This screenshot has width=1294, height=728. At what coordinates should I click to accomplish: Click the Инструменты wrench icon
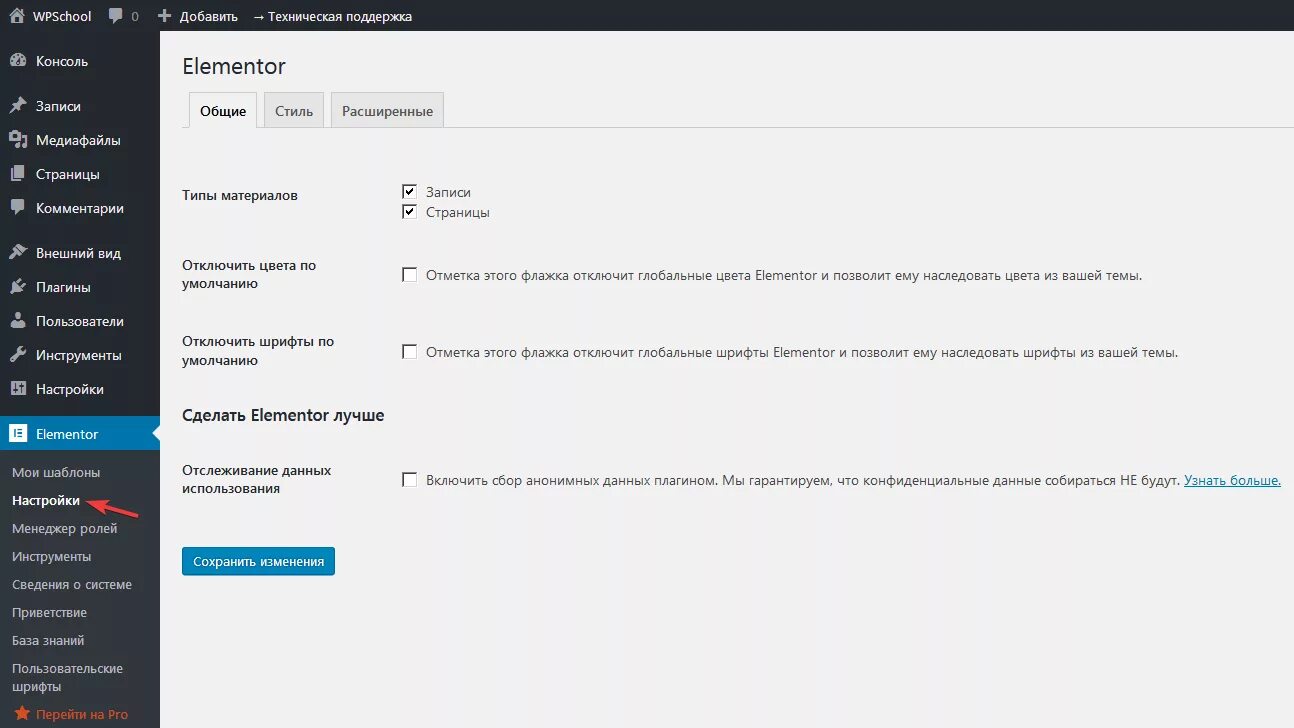tap(18, 355)
